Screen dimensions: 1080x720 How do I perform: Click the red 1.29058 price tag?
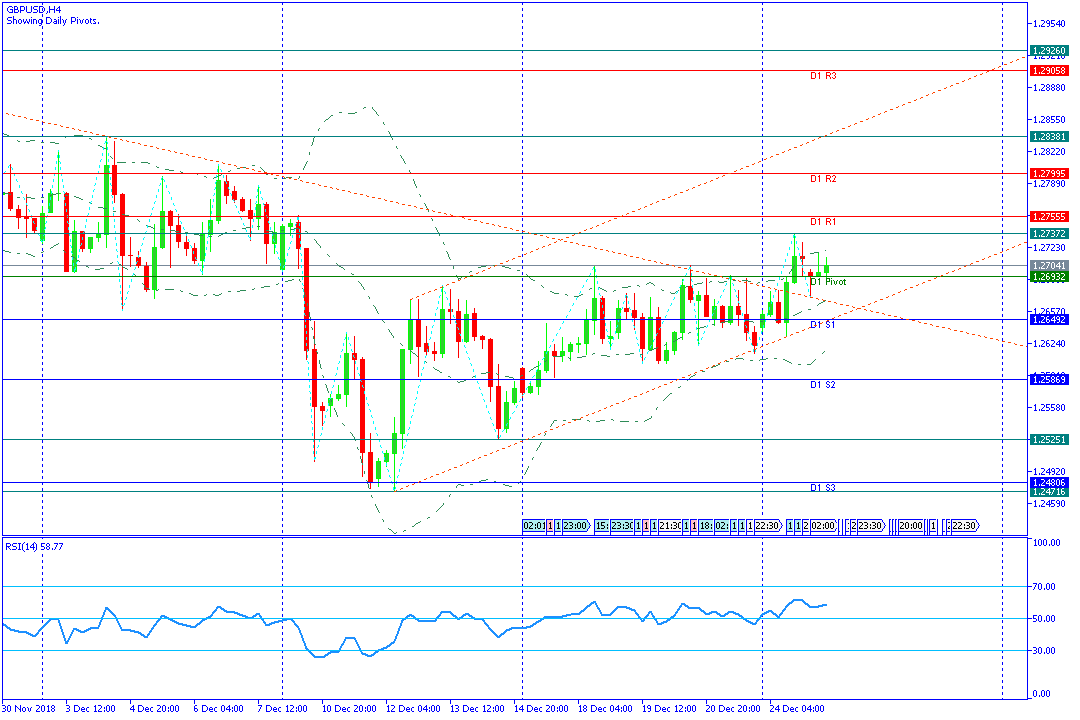pyautogui.click(x=1049, y=70)
